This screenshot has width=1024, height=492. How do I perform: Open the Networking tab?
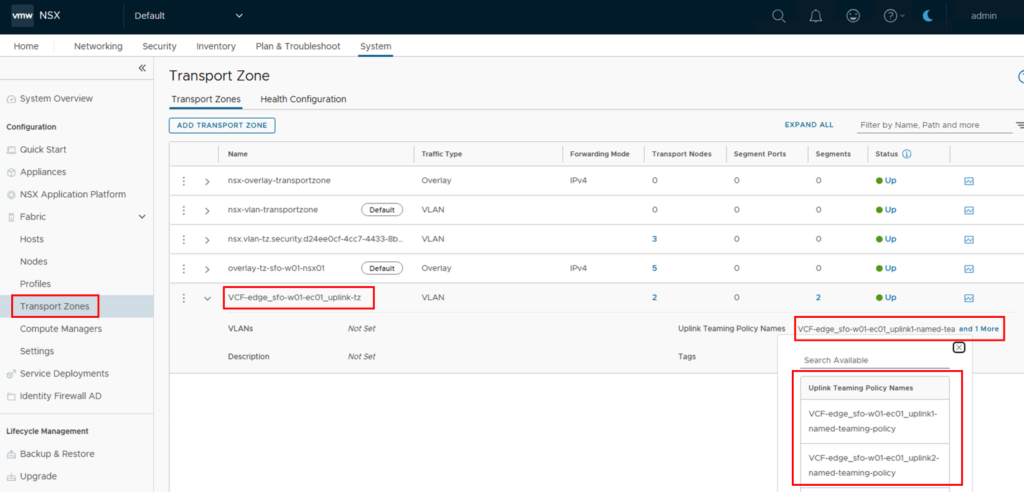click(98, 46)
